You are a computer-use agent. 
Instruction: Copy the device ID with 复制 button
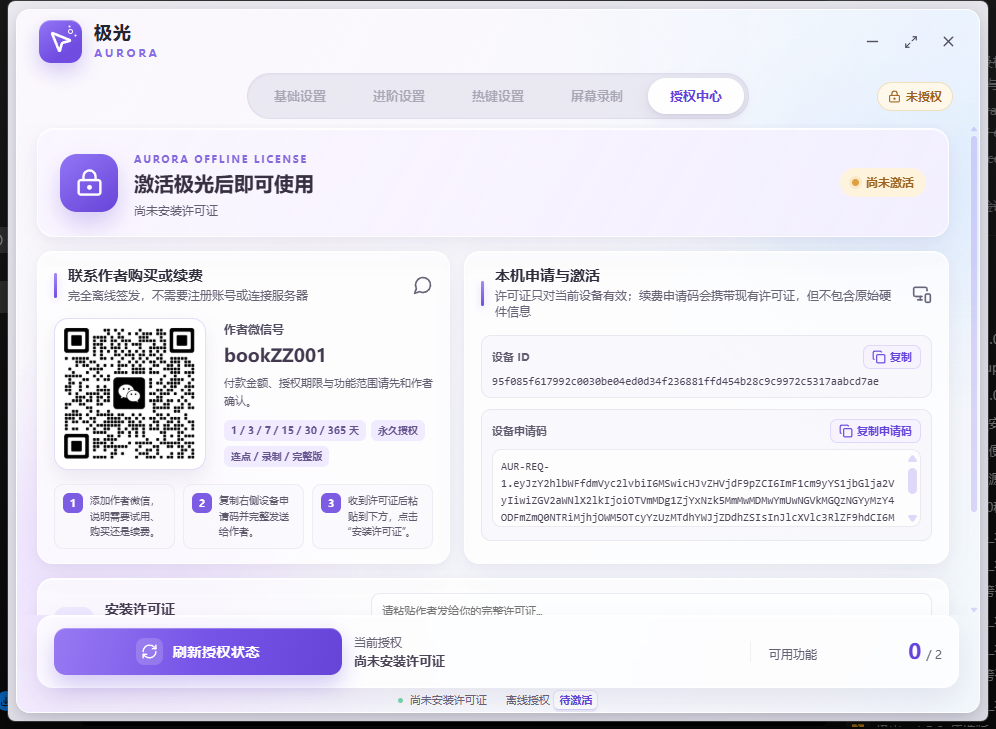(892, 358)
